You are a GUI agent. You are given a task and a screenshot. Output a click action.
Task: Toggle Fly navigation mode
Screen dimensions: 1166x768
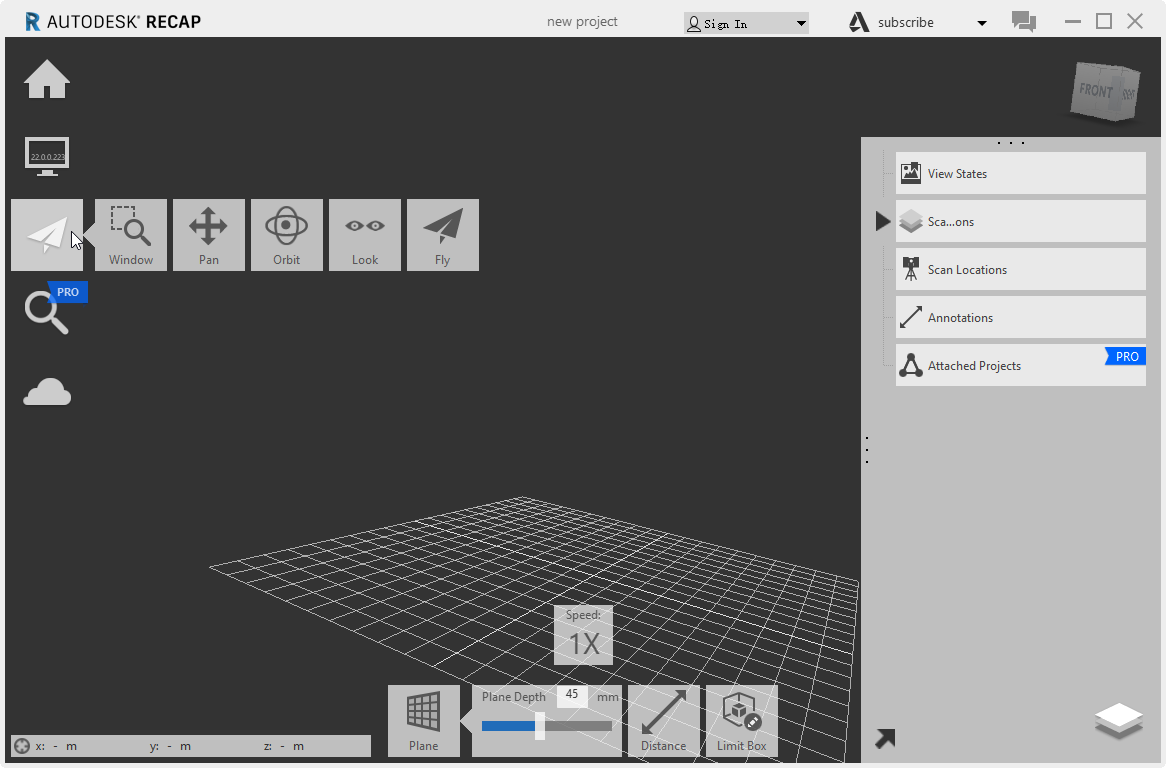[x=442, y=234]
